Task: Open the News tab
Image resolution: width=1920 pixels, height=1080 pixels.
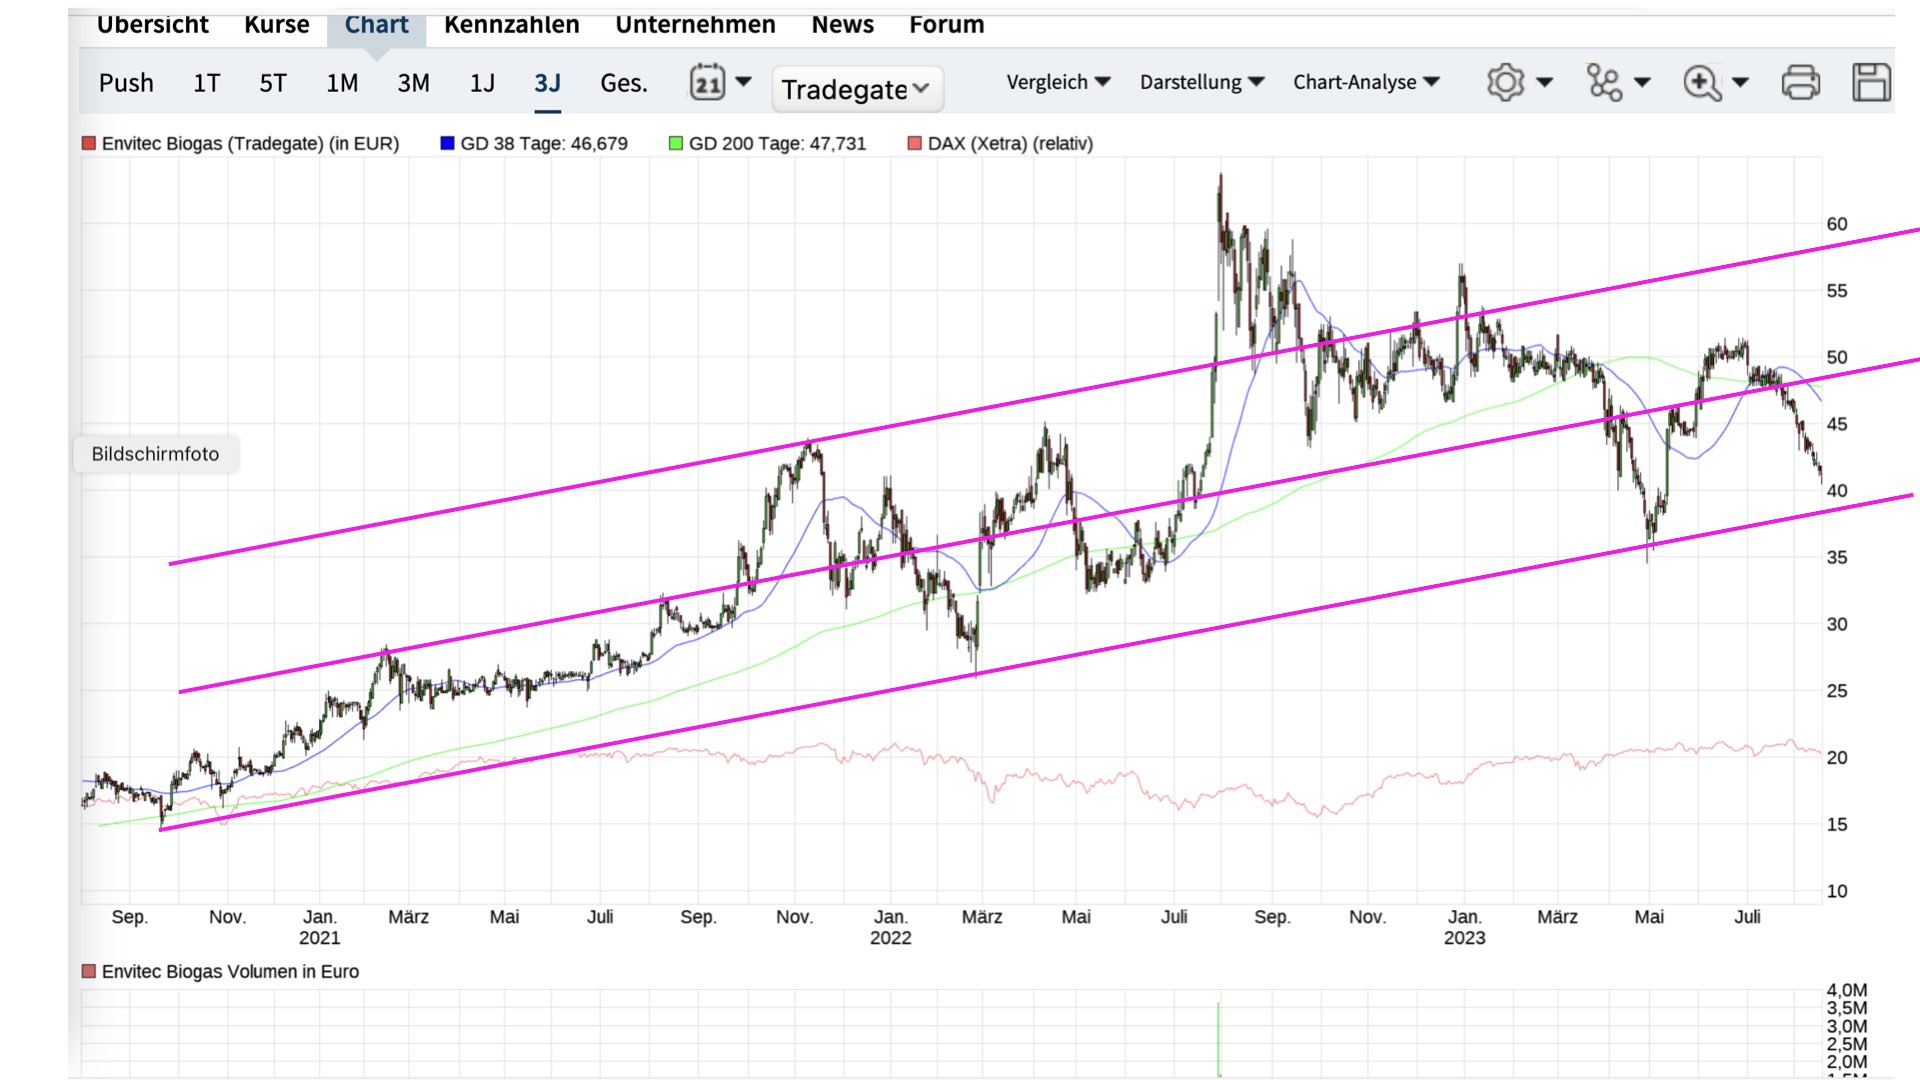Action: click(842, 24)
